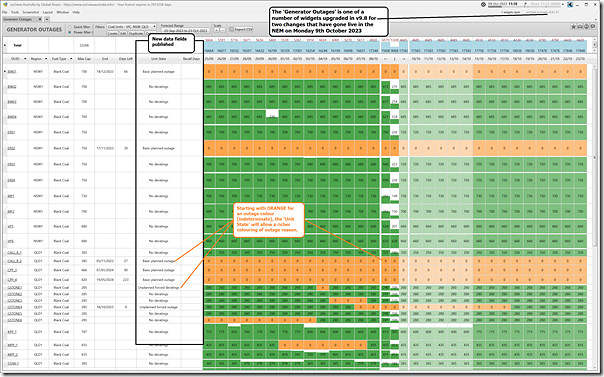The height and width of the screenshot is (377, 604).
Task: Click the star favourite icon in widget header
Action: (x=573, y=27)
